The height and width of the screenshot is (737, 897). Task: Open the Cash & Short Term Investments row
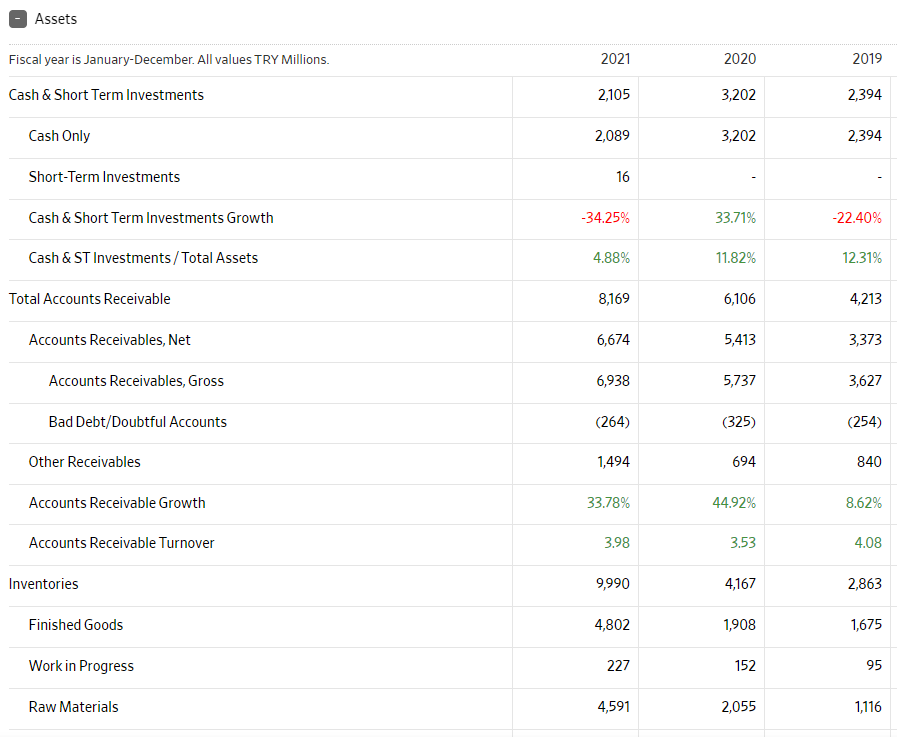pos(106,95)
